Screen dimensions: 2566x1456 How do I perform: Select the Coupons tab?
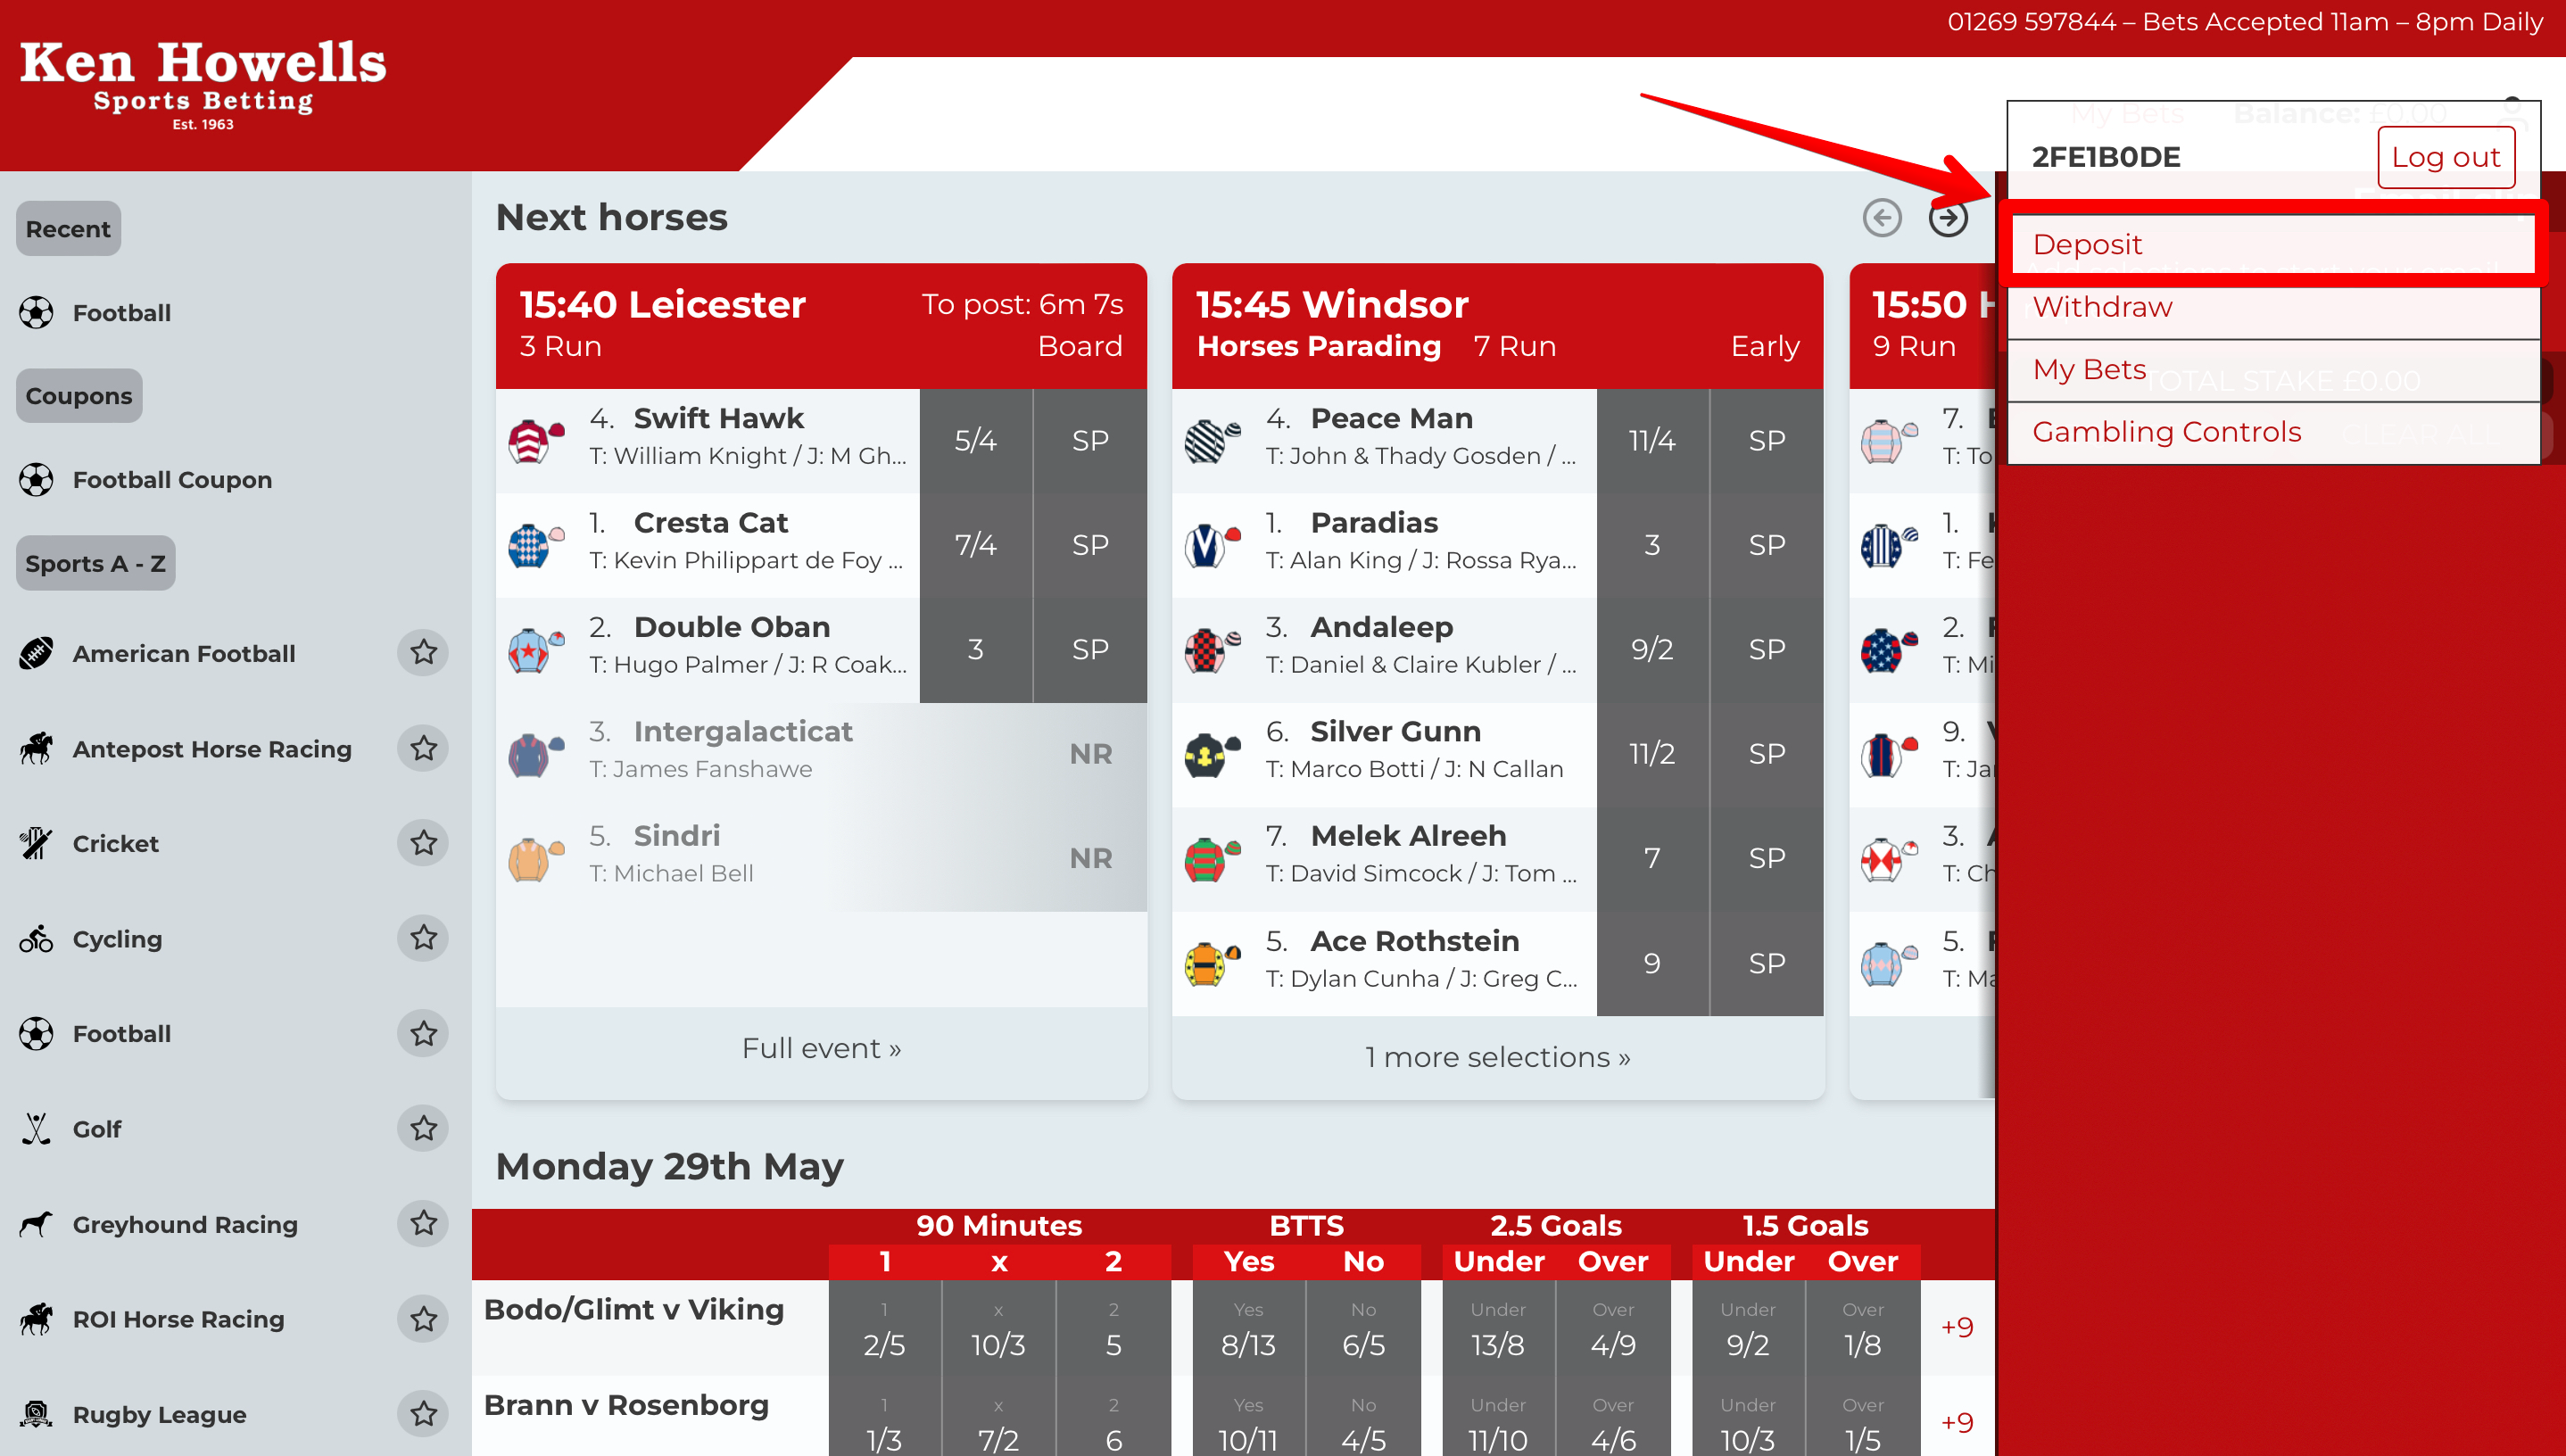click(78, 393)
